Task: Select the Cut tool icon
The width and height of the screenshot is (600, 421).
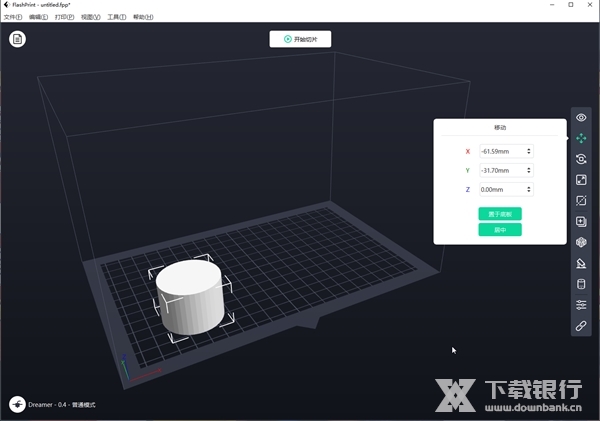Action: point(581,201)
